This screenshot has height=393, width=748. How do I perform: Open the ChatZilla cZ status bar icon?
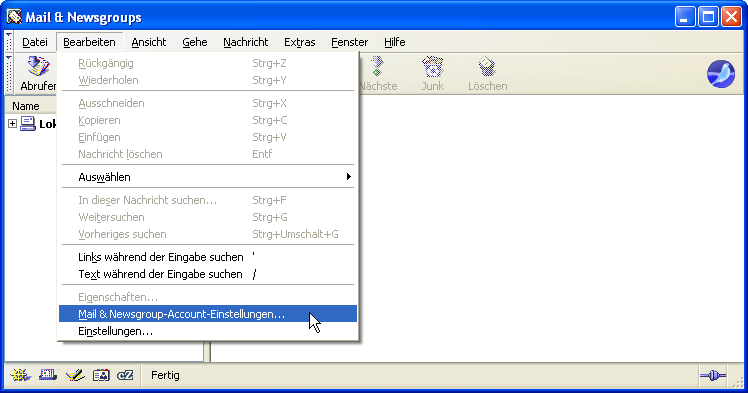(x=125, y=375)
